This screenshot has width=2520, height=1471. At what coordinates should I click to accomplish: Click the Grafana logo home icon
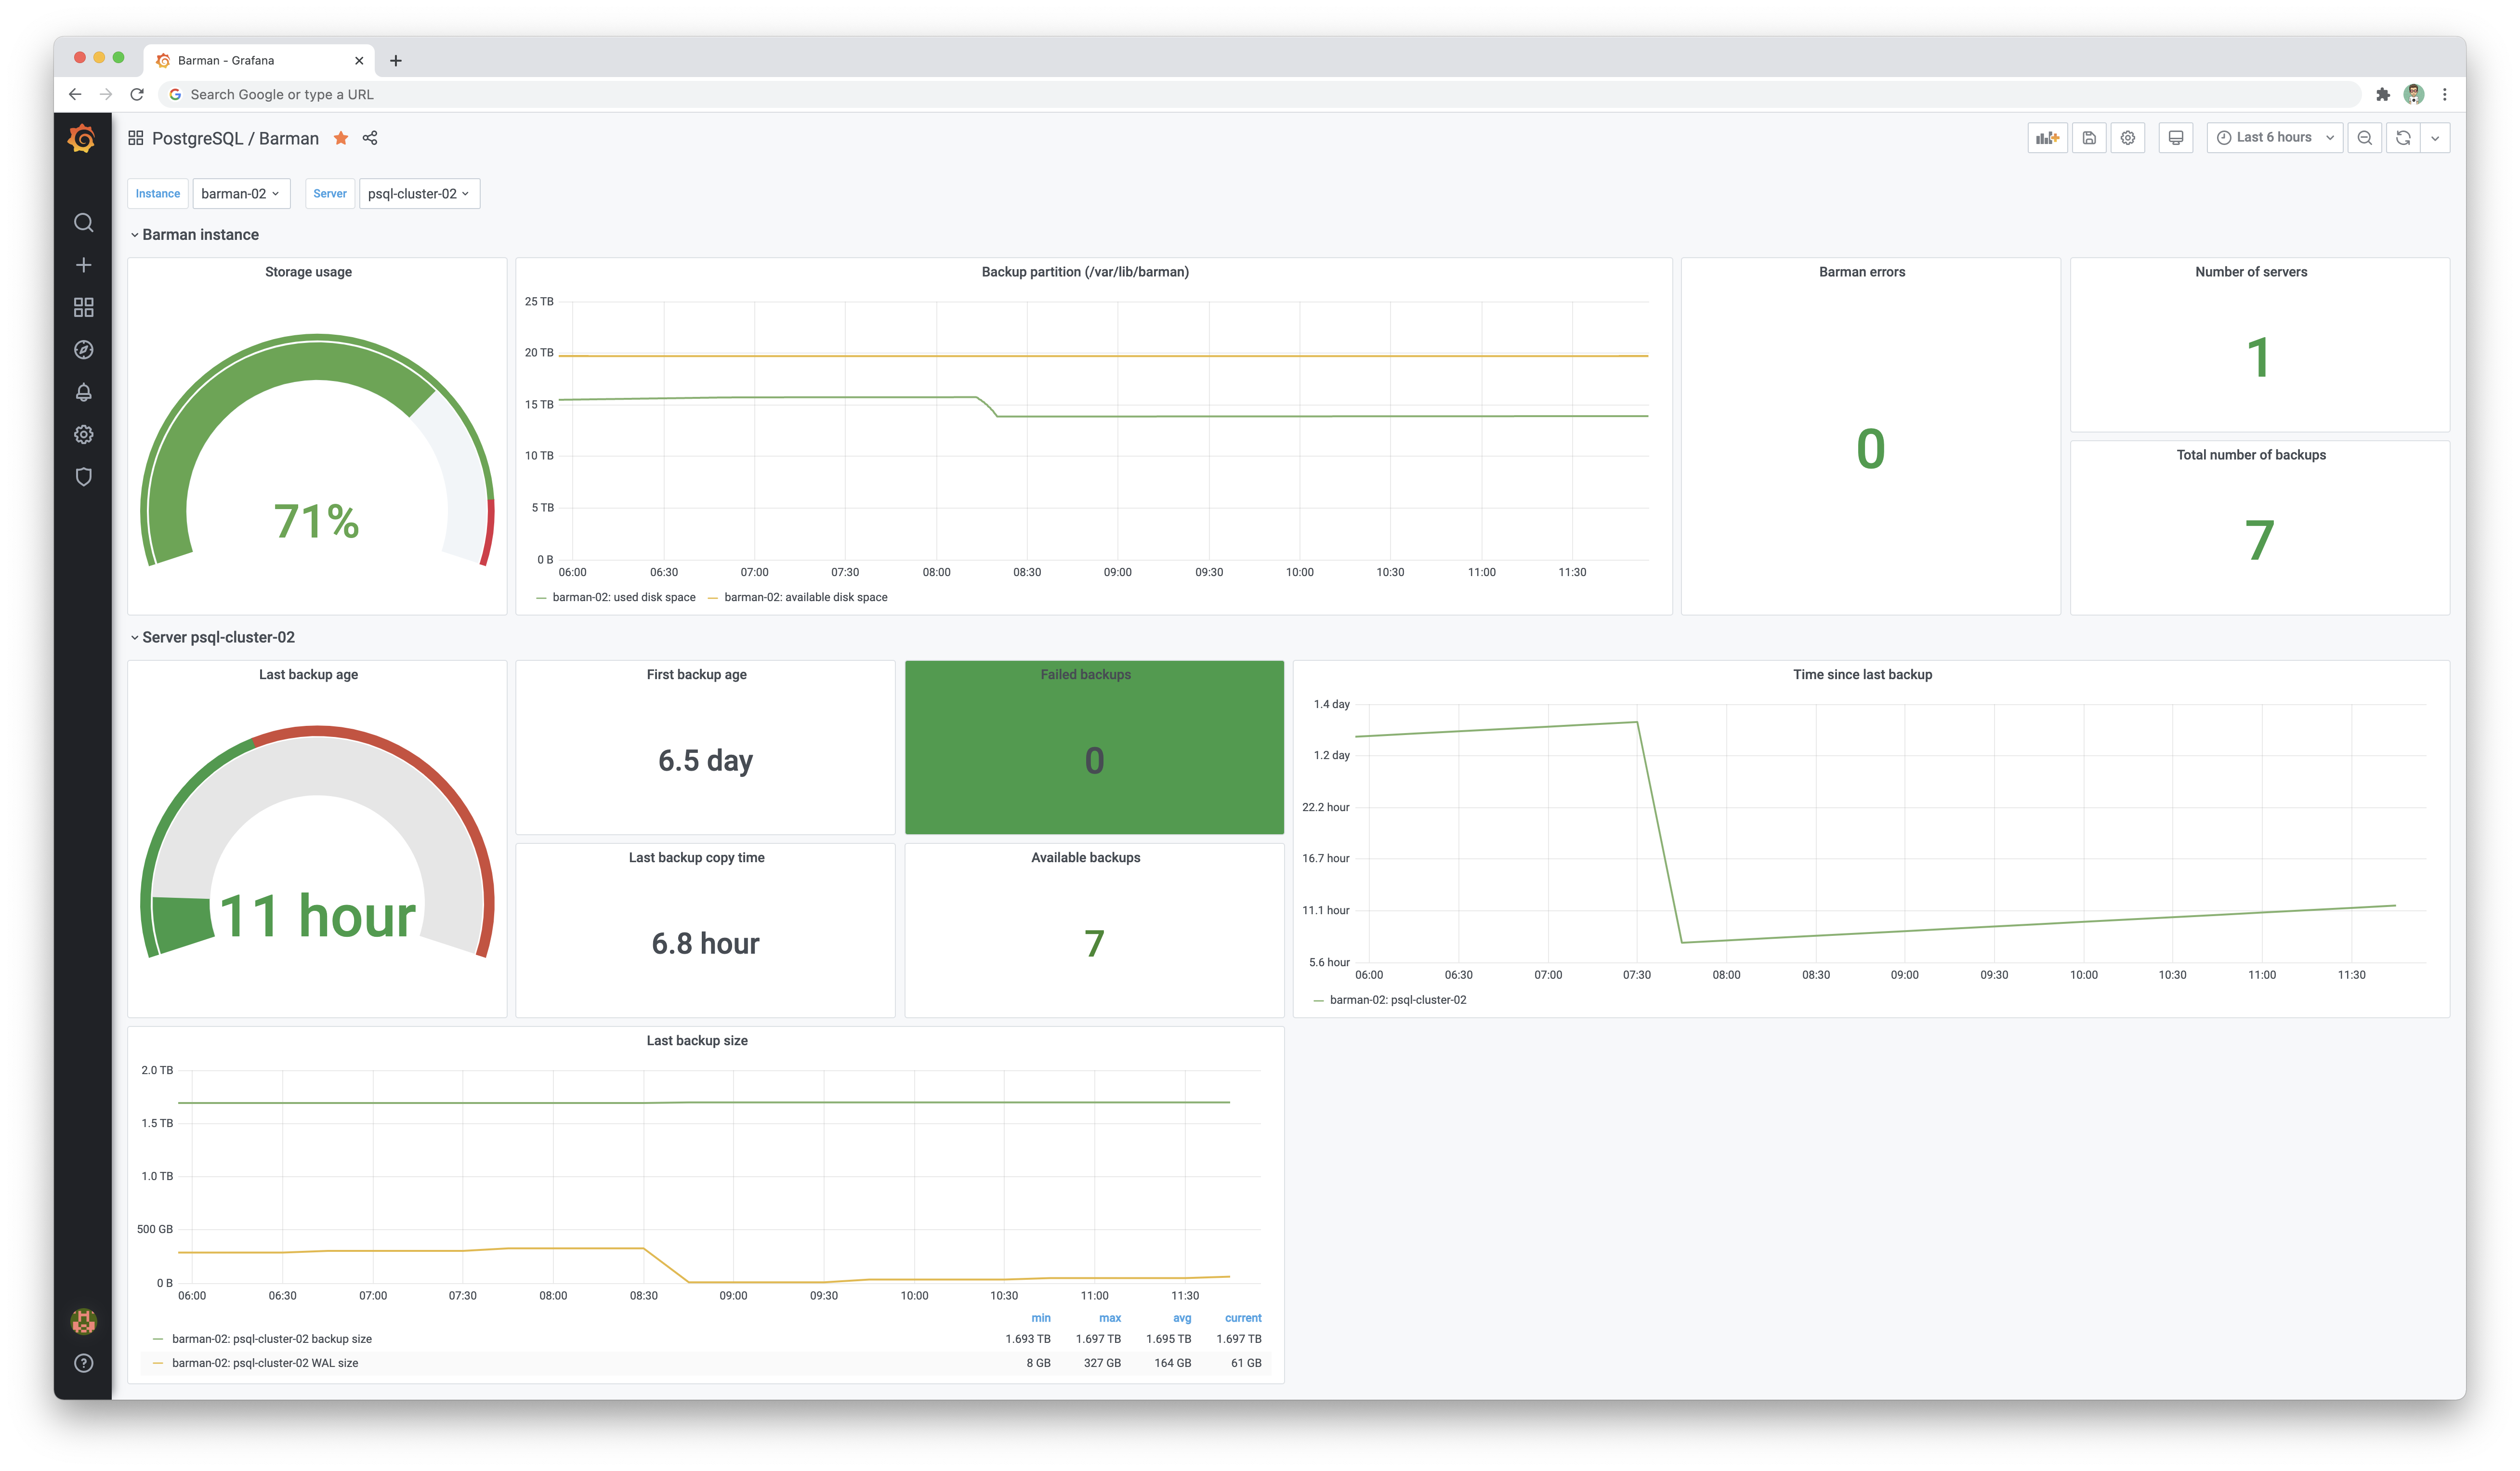(82, 139)
